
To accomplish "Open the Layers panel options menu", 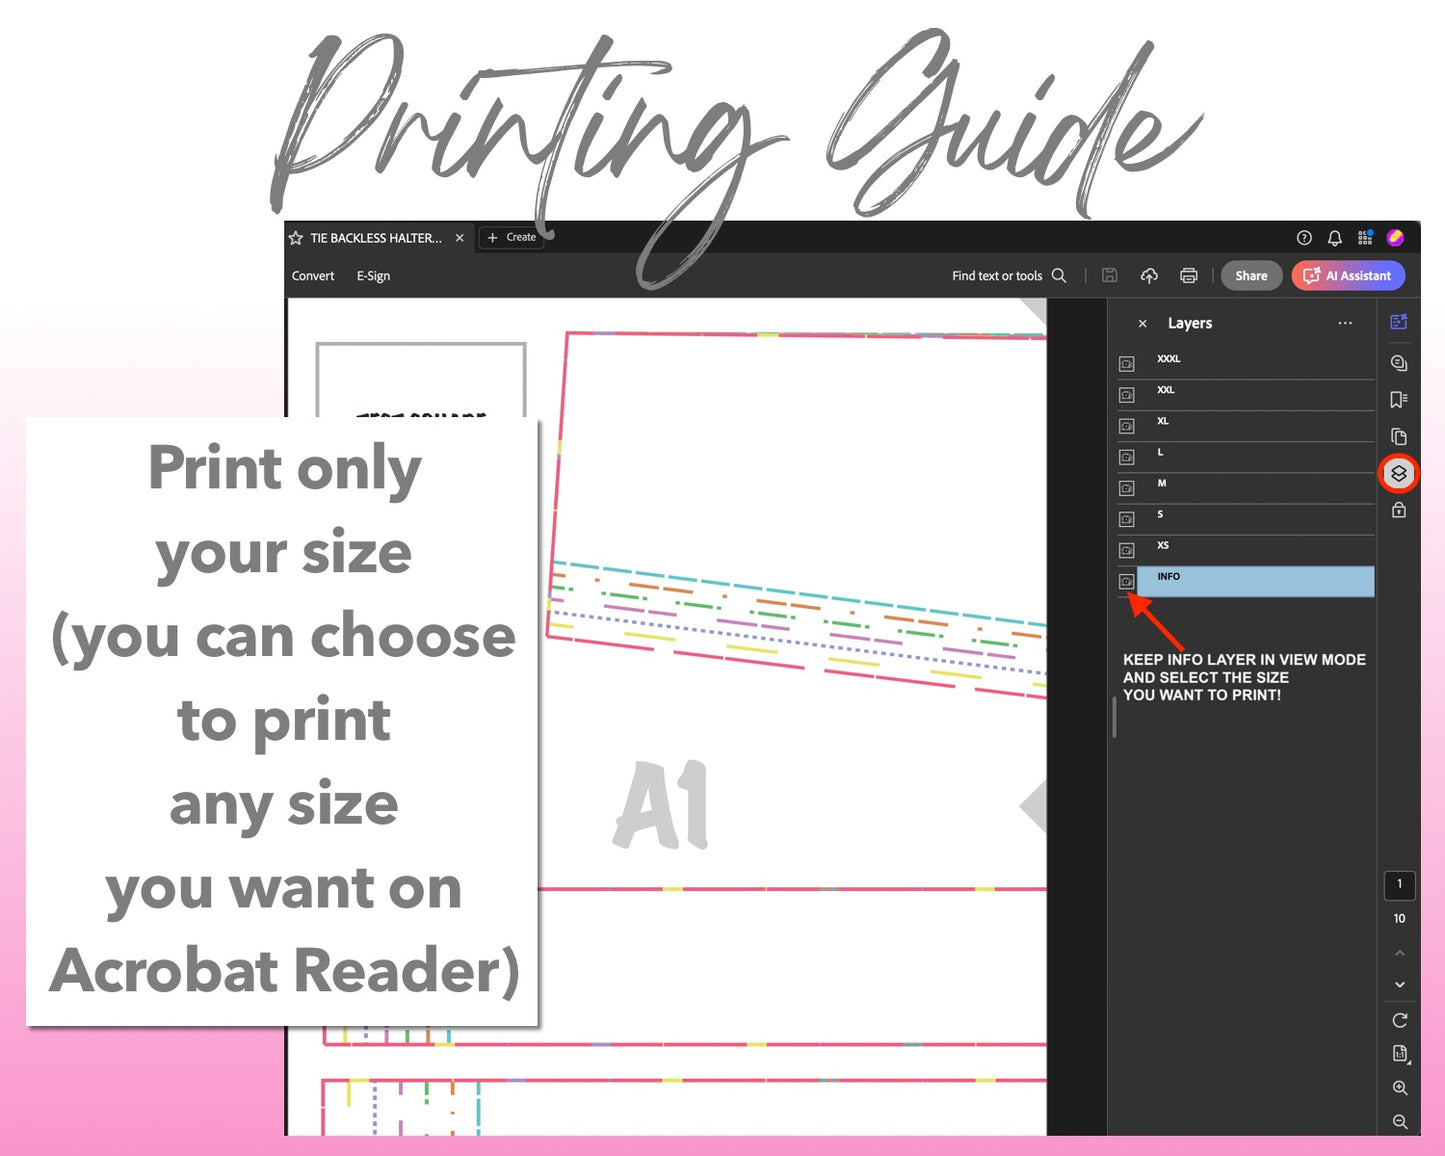I will 1345,323.
